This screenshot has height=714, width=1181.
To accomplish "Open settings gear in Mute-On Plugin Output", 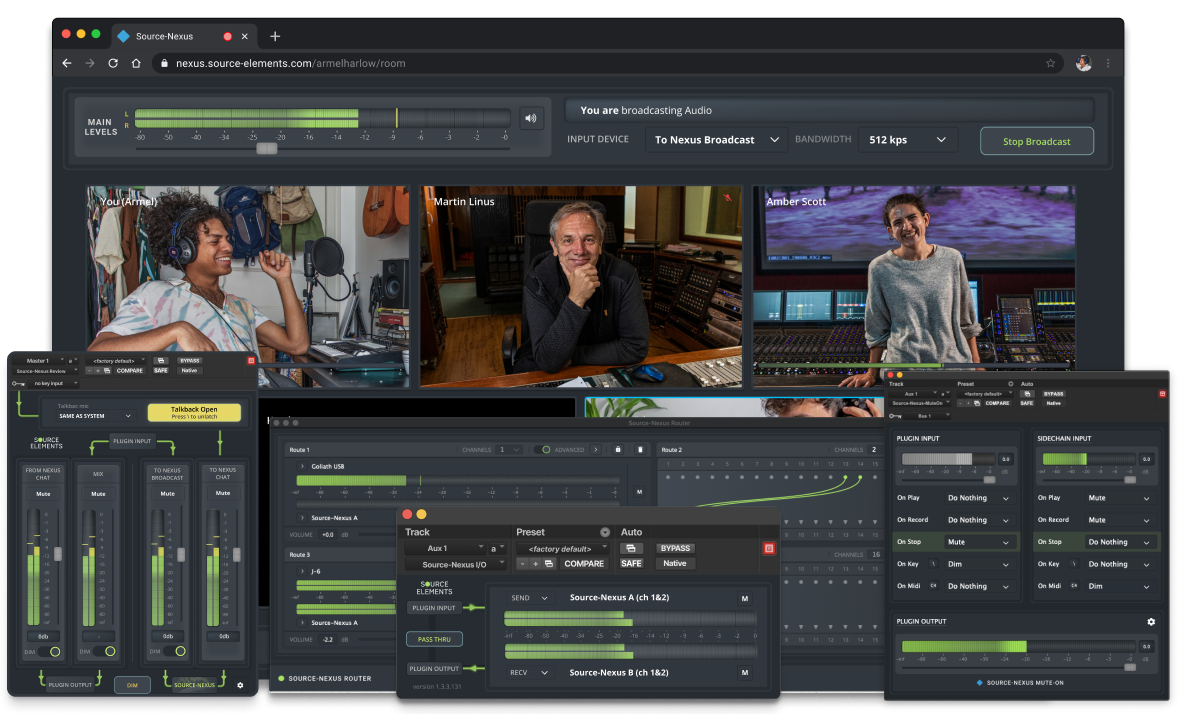I will [1151, 621].
